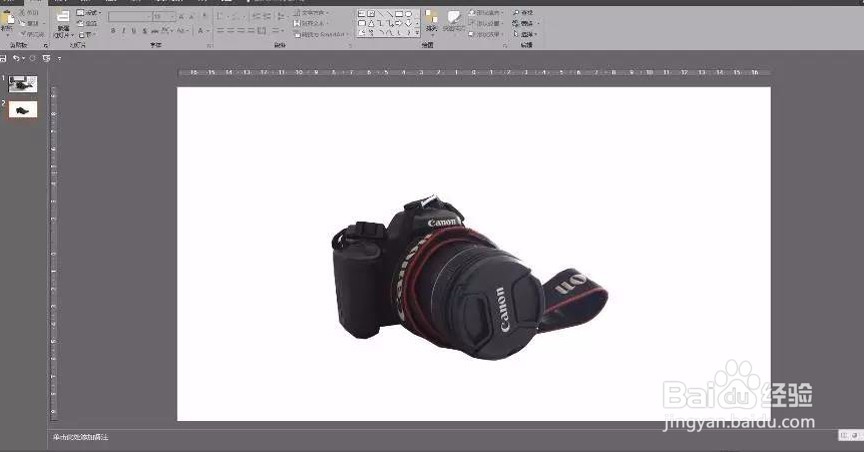Screen dimensions: 864x452
Task: Open the Shape Fill dropdown
Action: coord(485,13)
